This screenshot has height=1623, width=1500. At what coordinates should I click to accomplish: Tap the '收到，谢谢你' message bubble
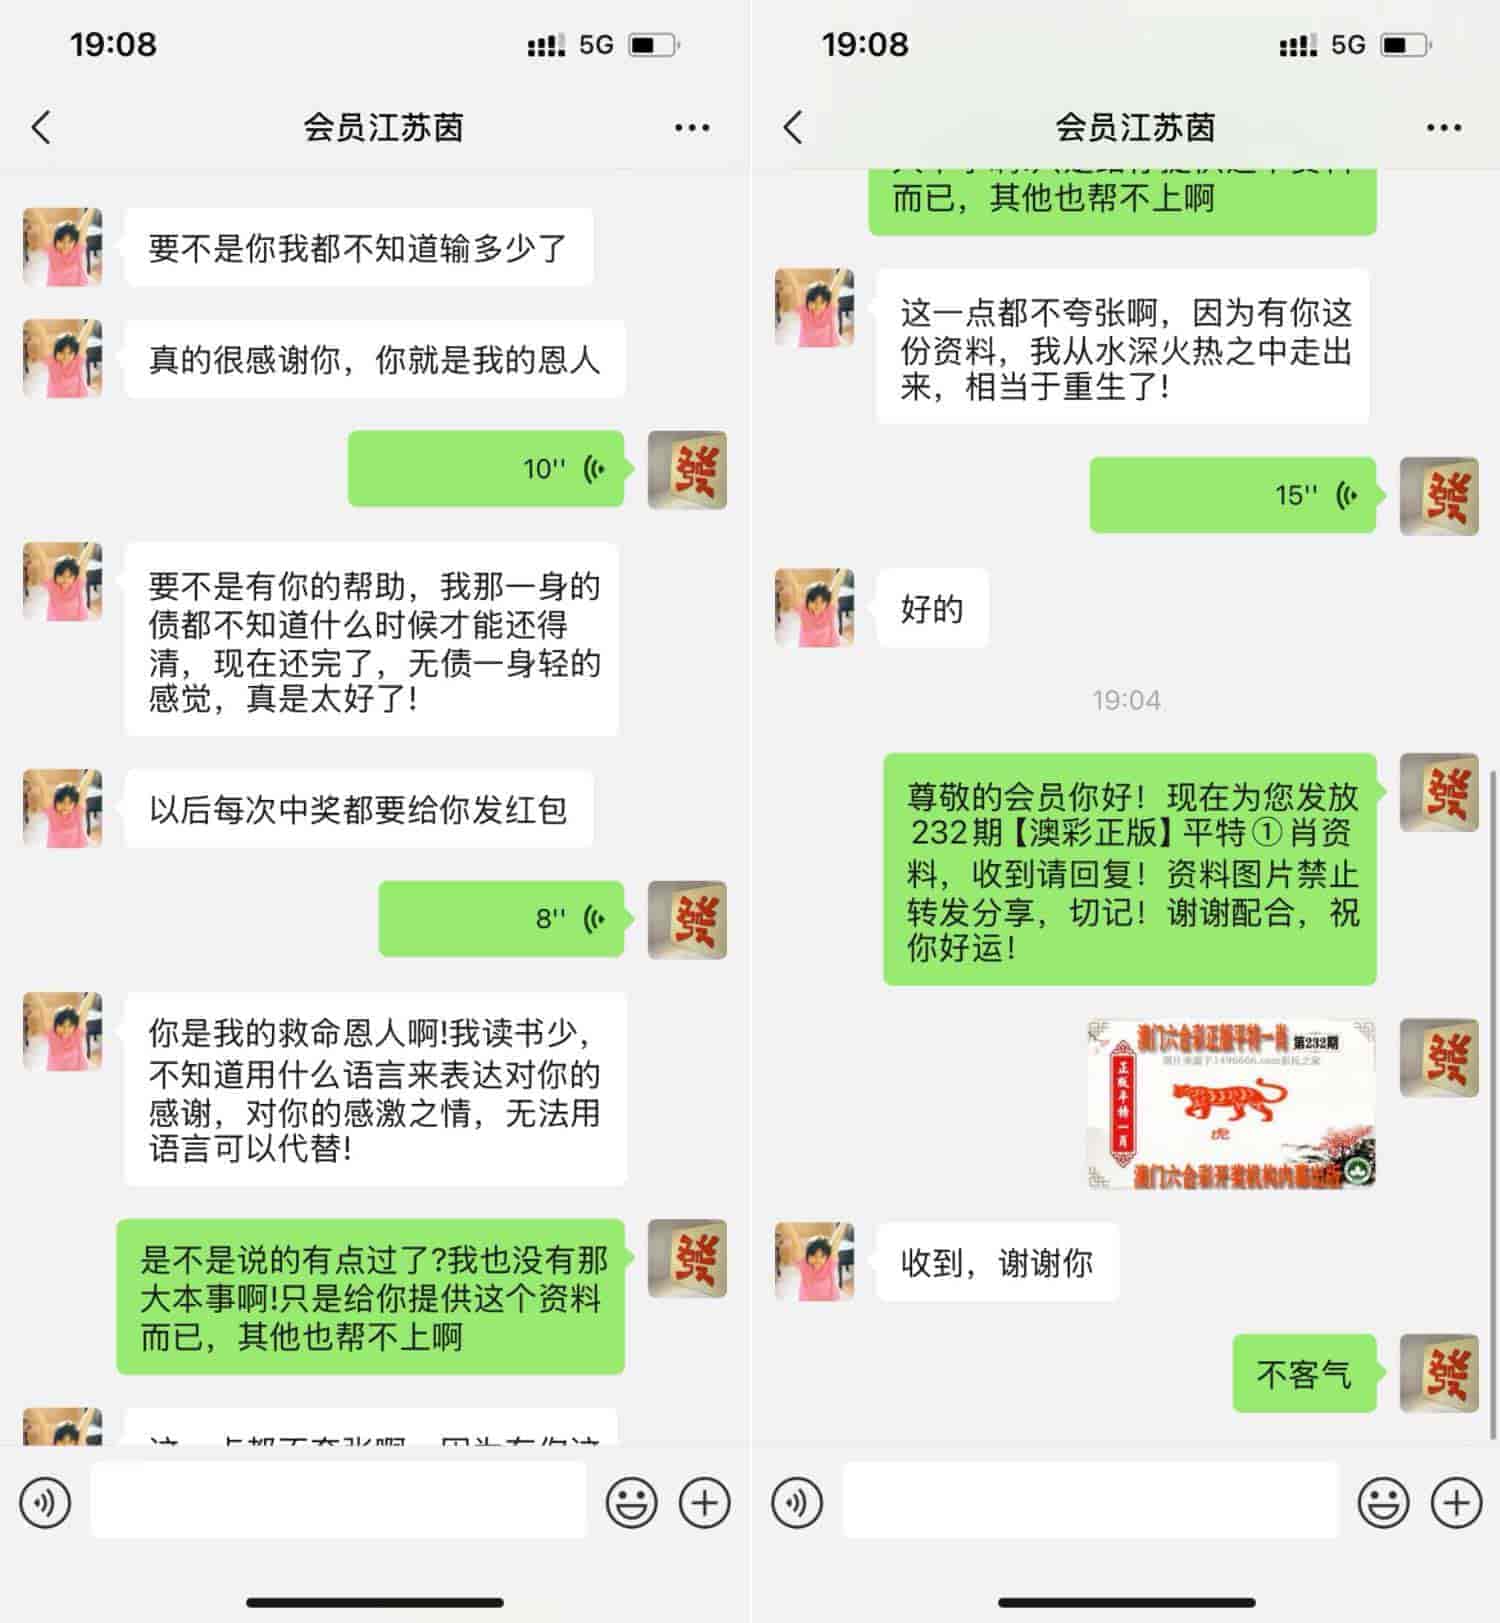coord(997,1262)
